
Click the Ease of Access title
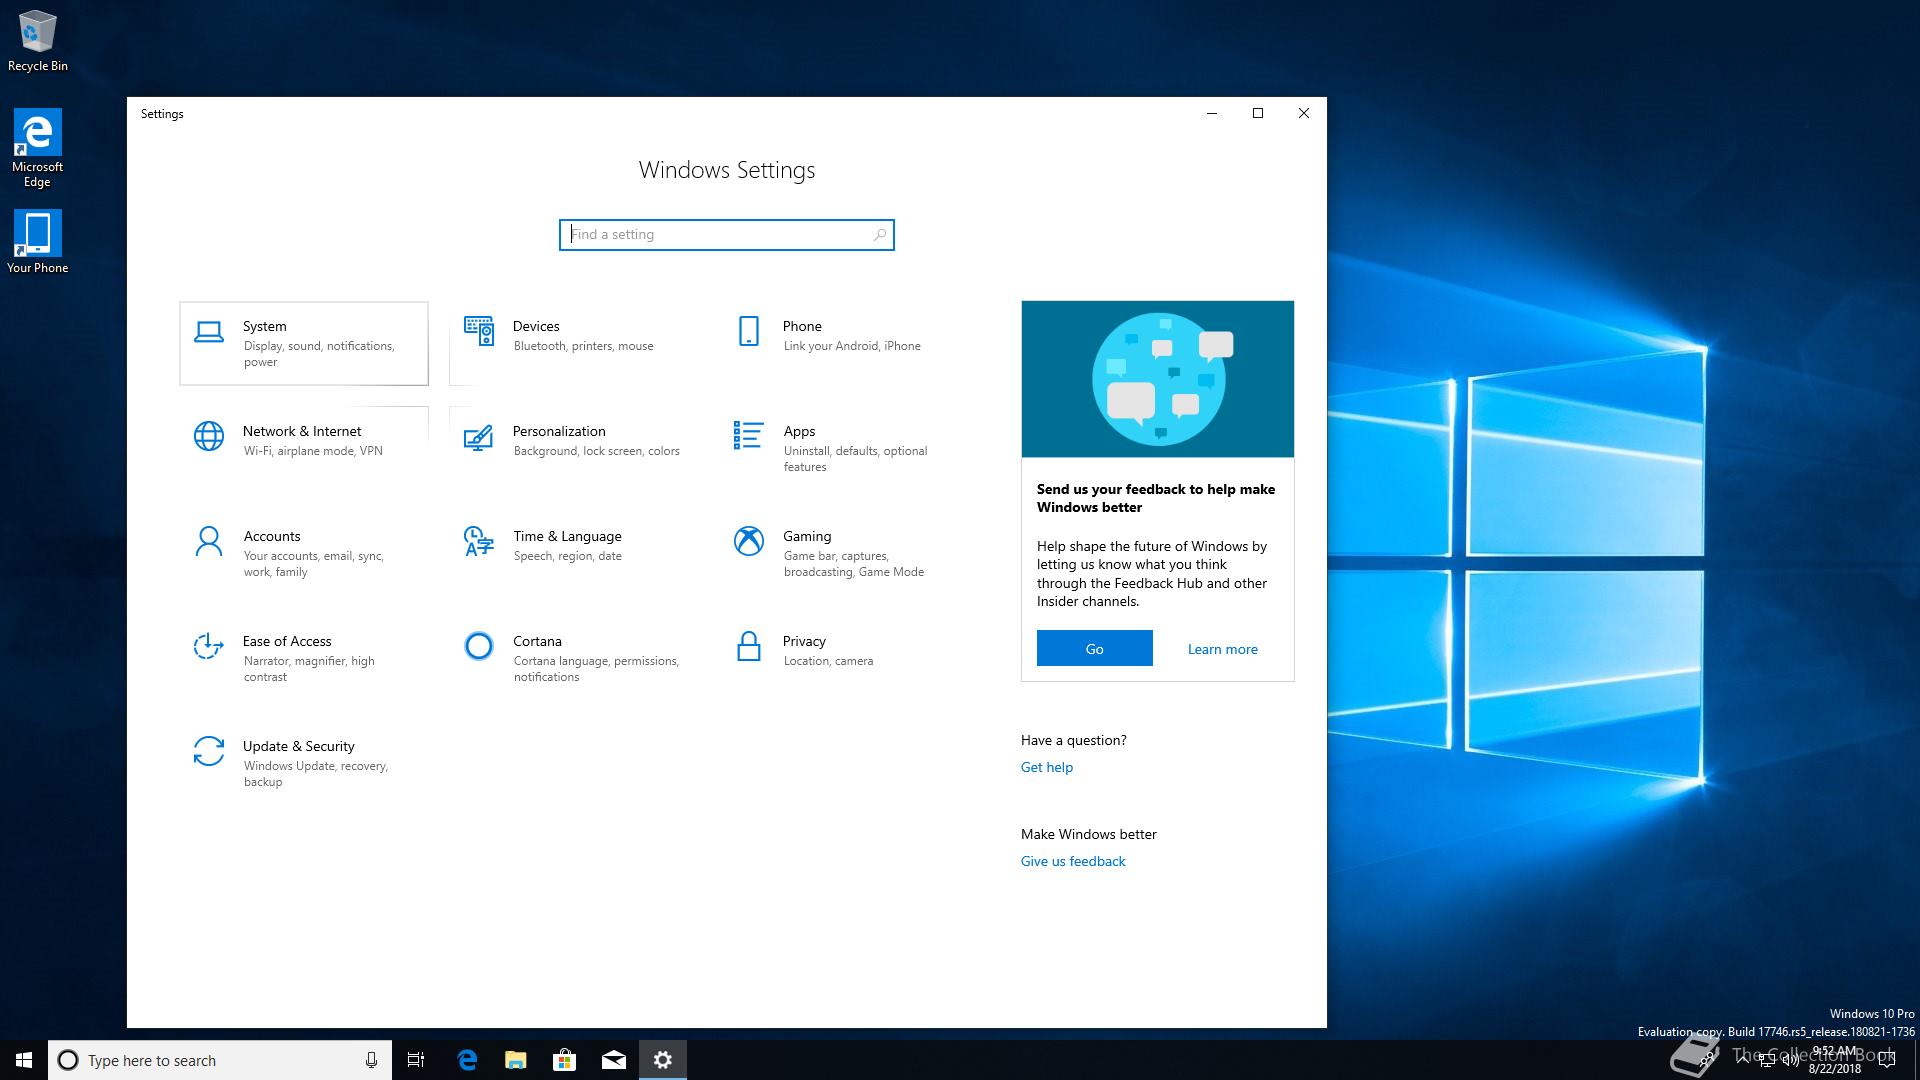[x=287, y=641]
